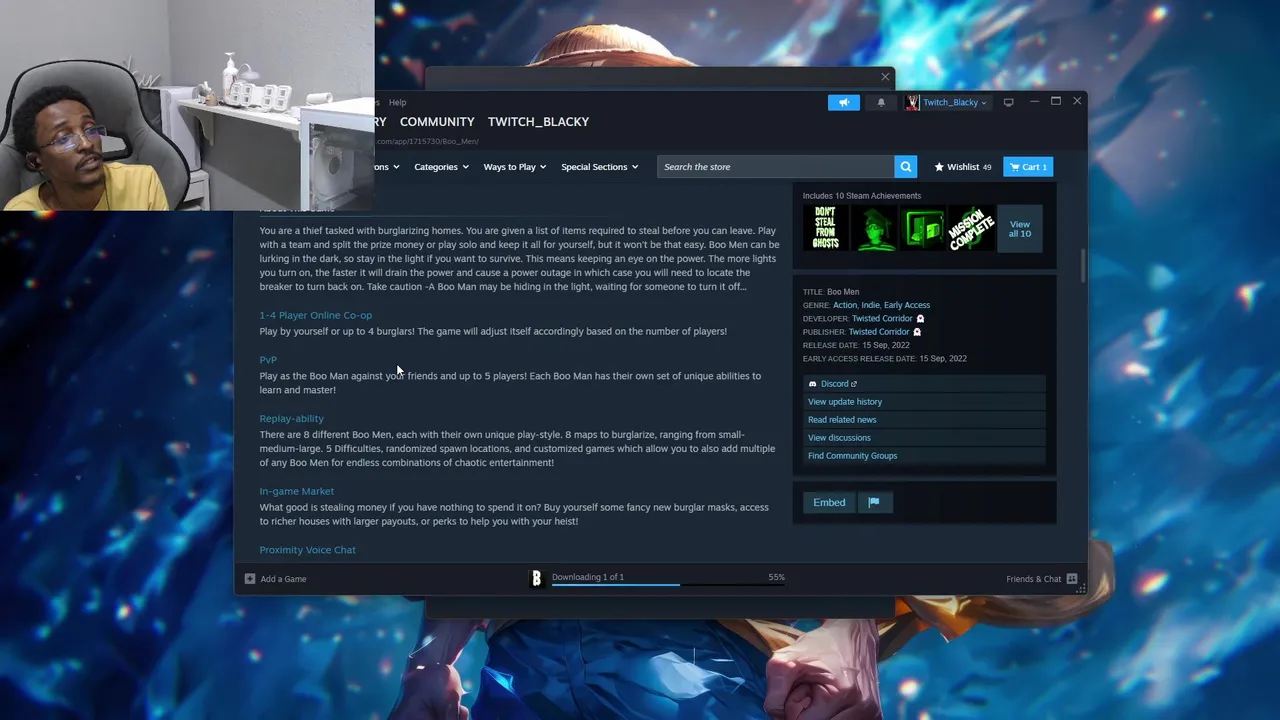Open Cart 1
The width and height of the screenshot is (1280, 720).
1028,167
